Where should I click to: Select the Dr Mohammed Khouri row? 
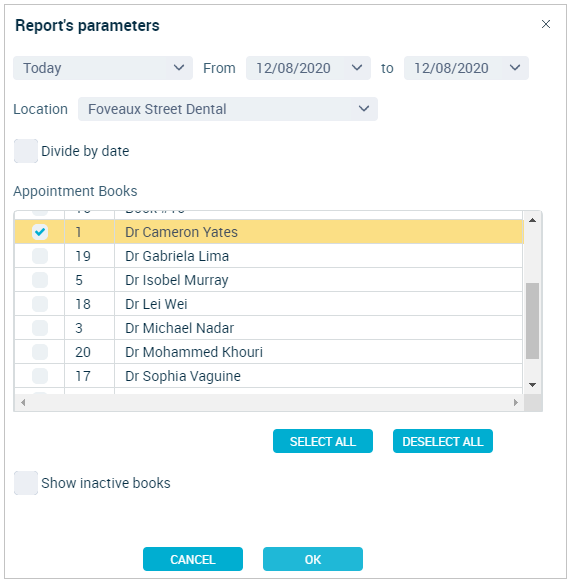coord(268,352)
